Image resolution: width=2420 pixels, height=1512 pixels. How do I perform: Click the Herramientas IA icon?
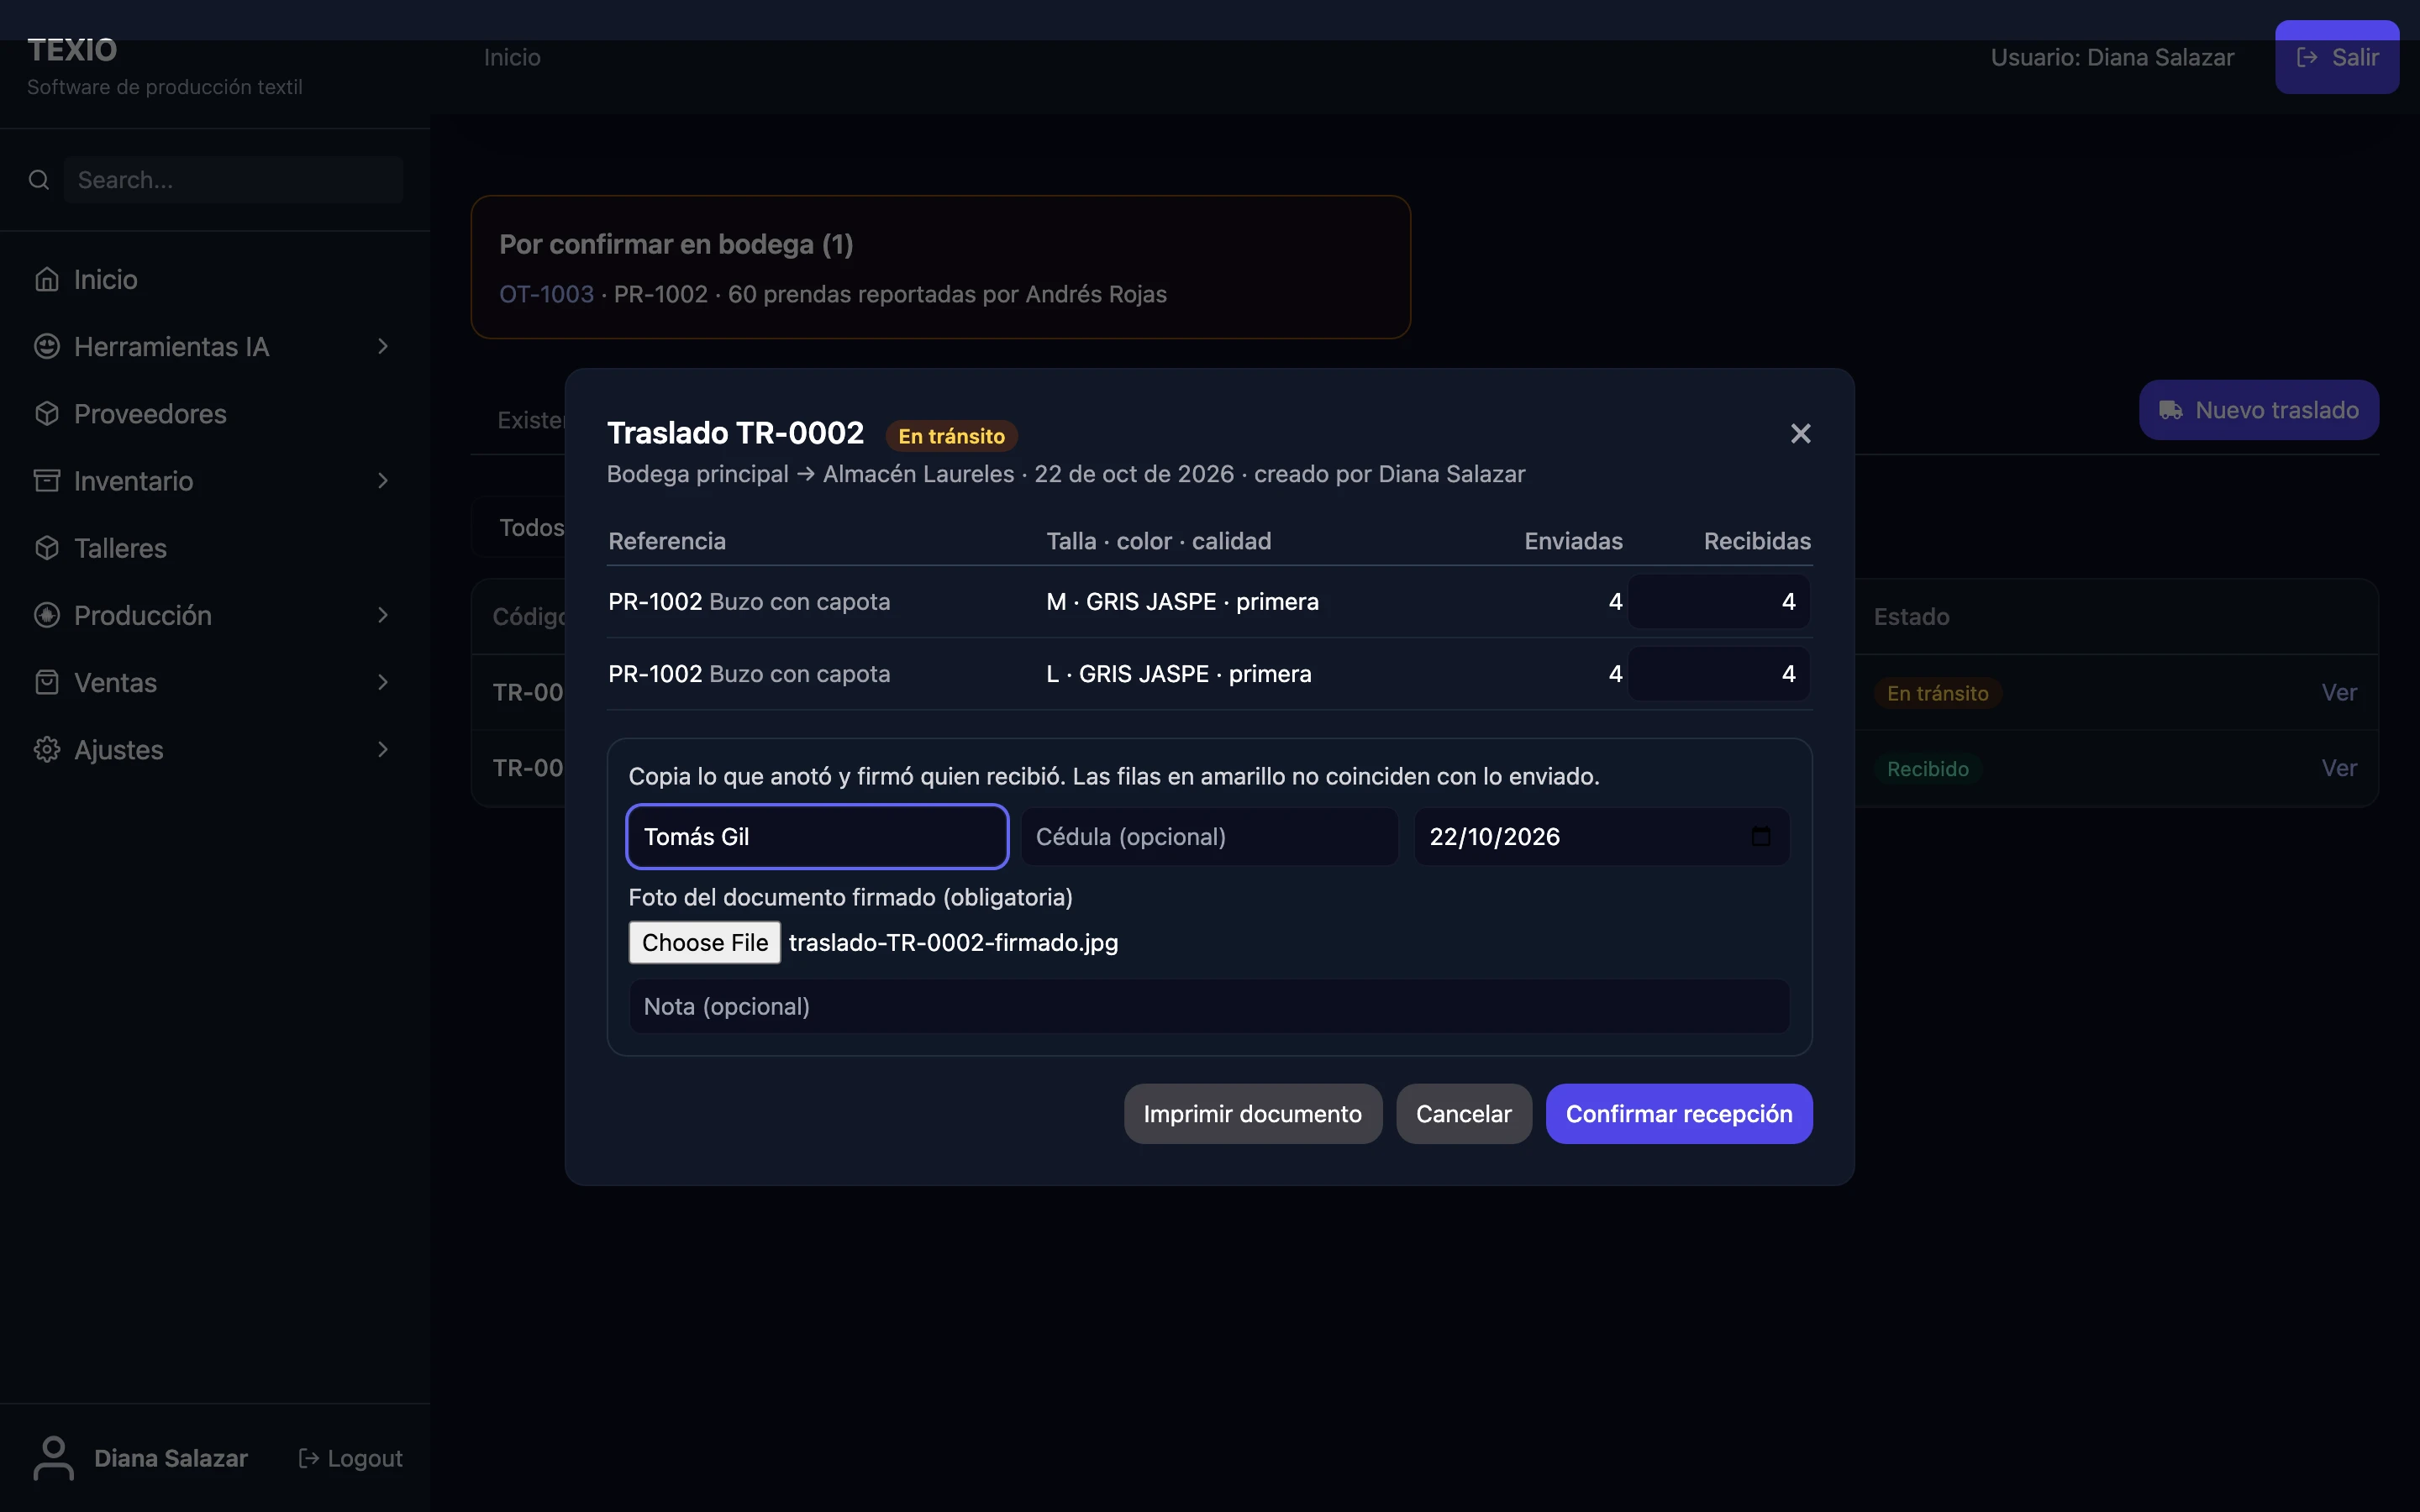coord(47,346)
